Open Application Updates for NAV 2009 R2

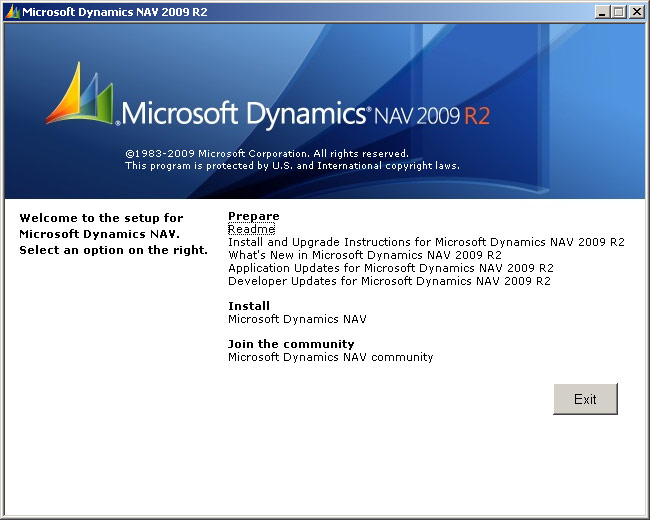[391, 268]
